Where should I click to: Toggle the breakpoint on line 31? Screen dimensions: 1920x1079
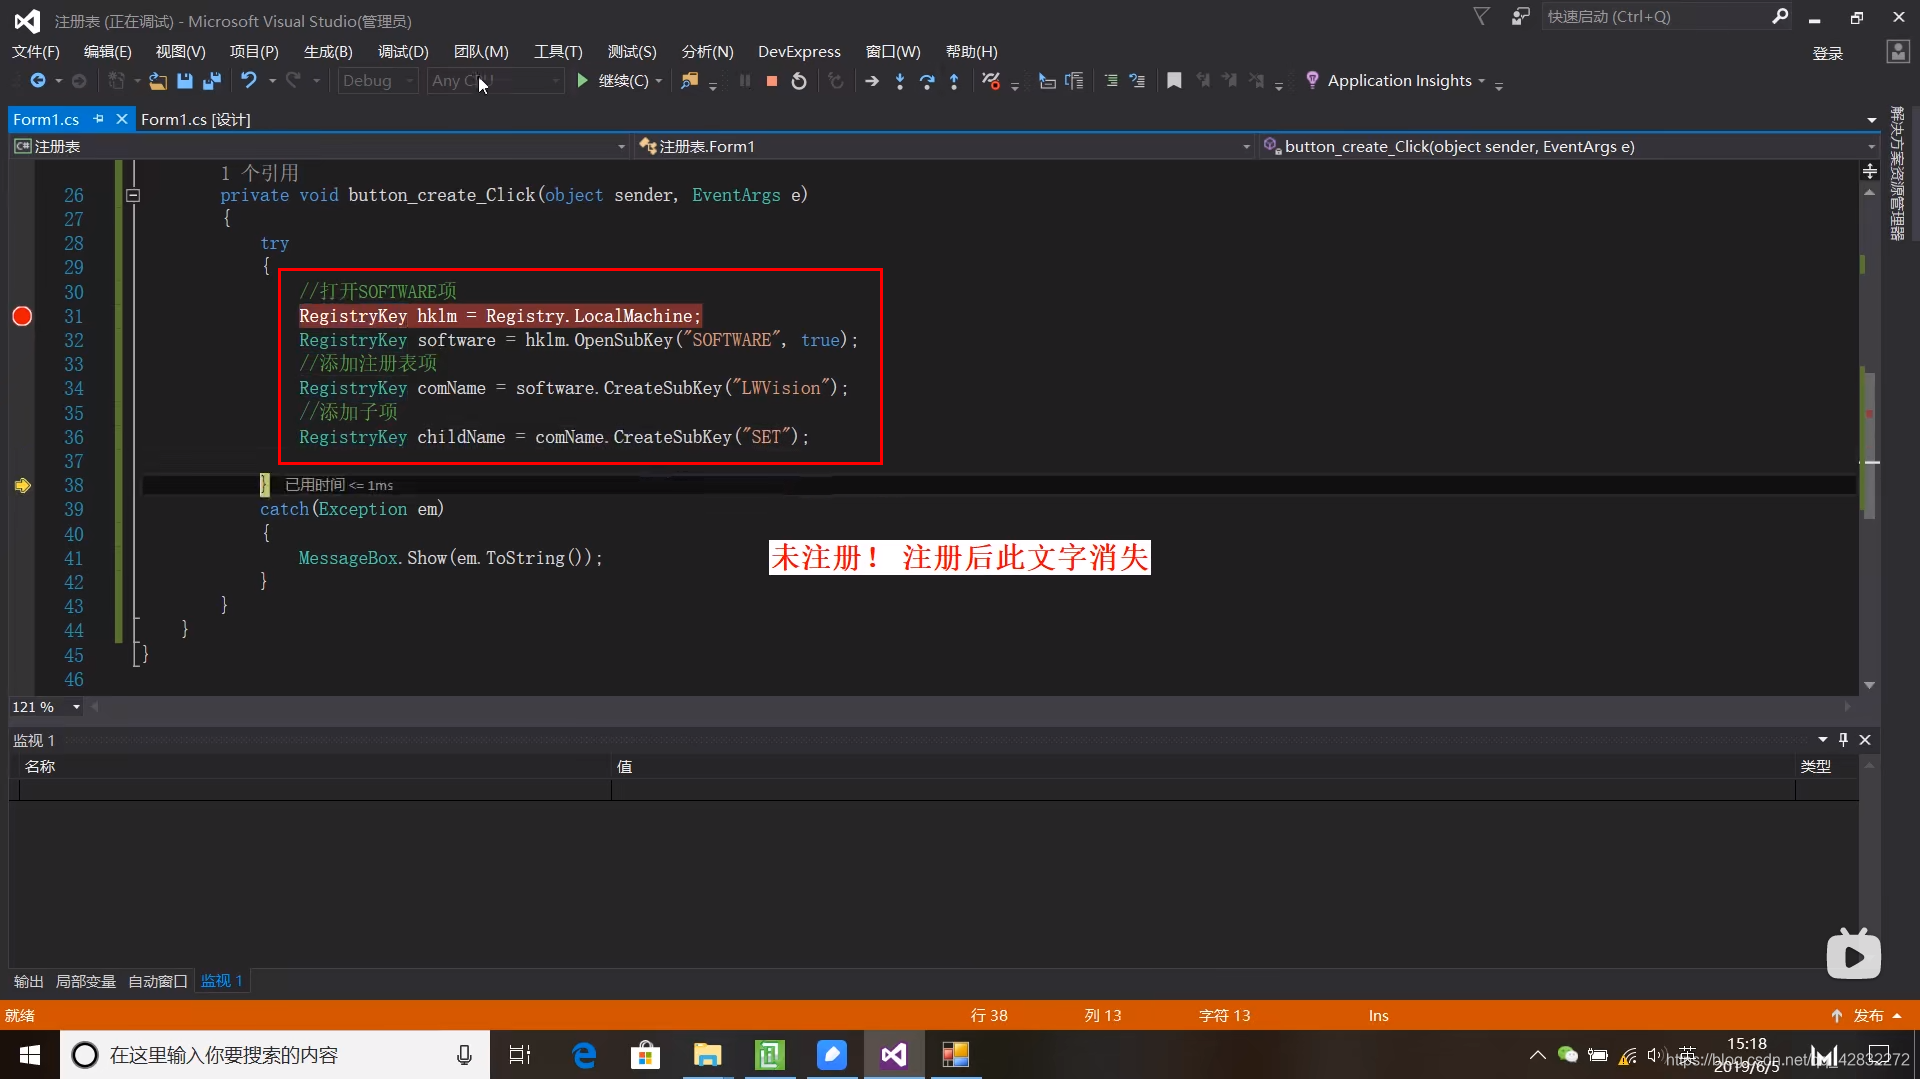[22, 317]
